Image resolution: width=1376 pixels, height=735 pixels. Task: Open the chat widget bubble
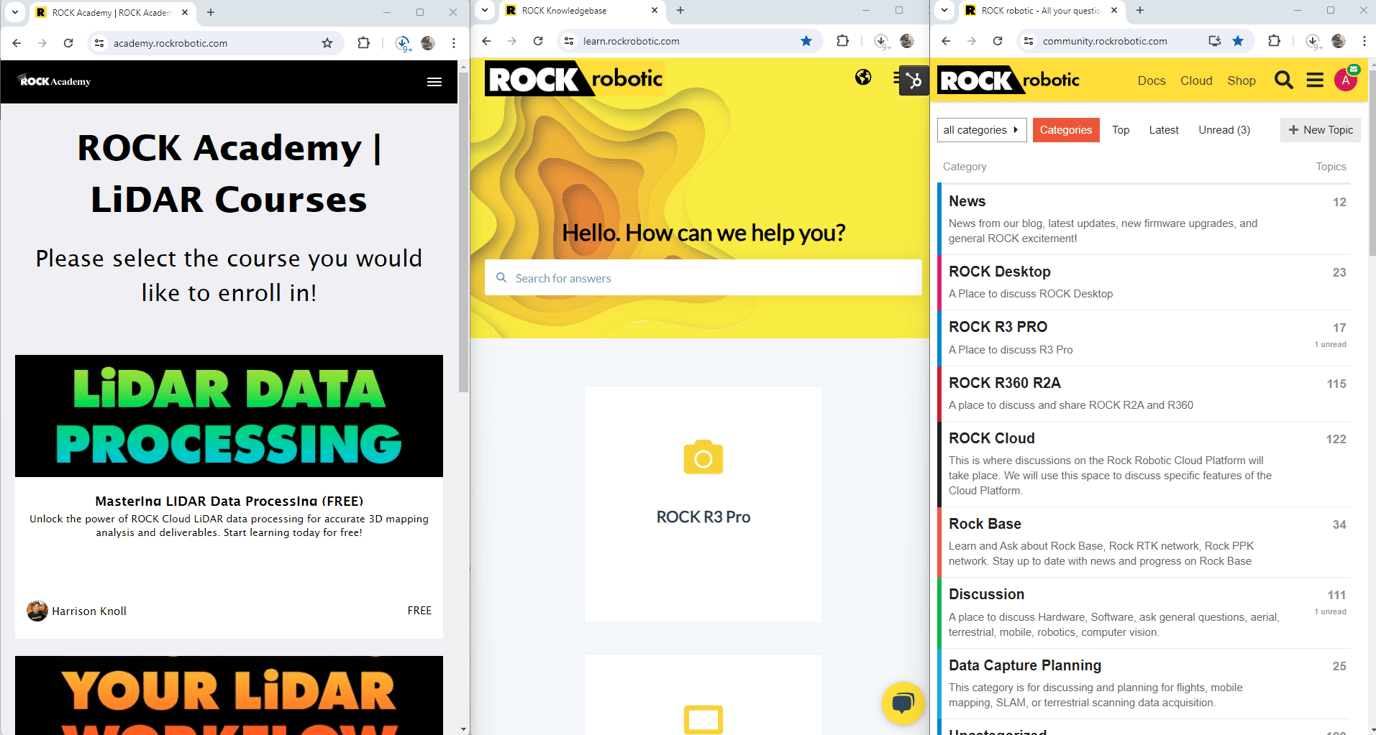click(902, 703)
